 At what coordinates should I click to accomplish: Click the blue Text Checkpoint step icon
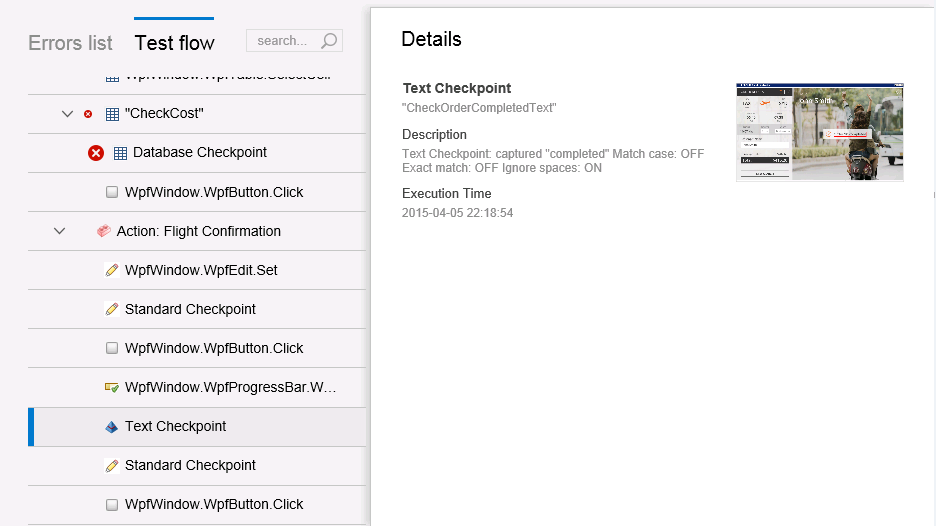112,426
